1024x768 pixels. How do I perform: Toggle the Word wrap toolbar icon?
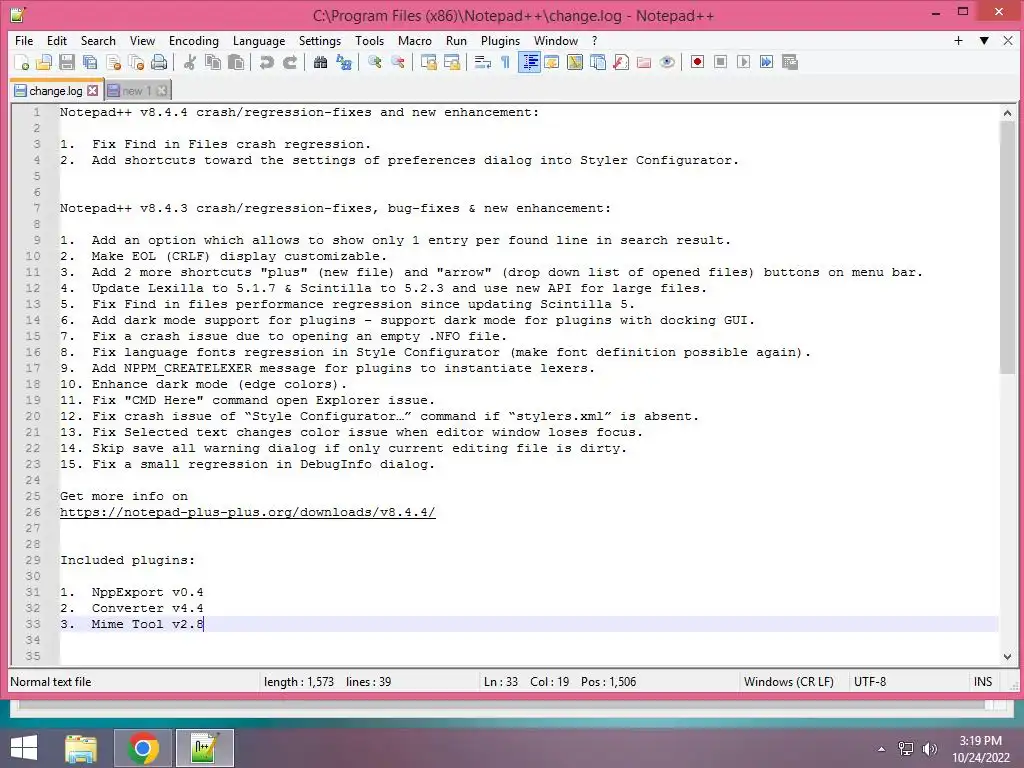point(483,62)
